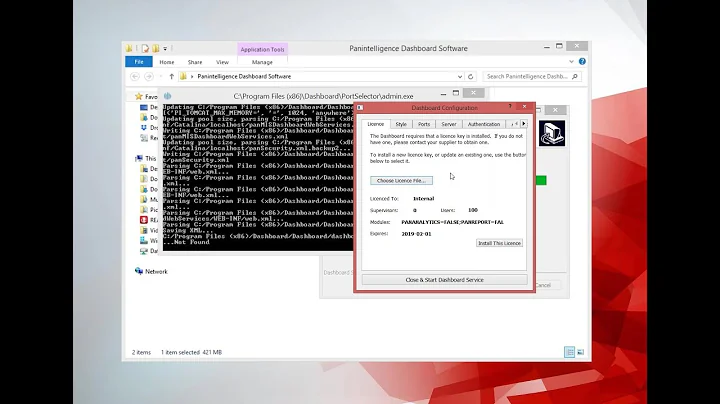720x404 pixels.
Task: Close the Dashboard Configuration dialog
Action: (524, 107)
